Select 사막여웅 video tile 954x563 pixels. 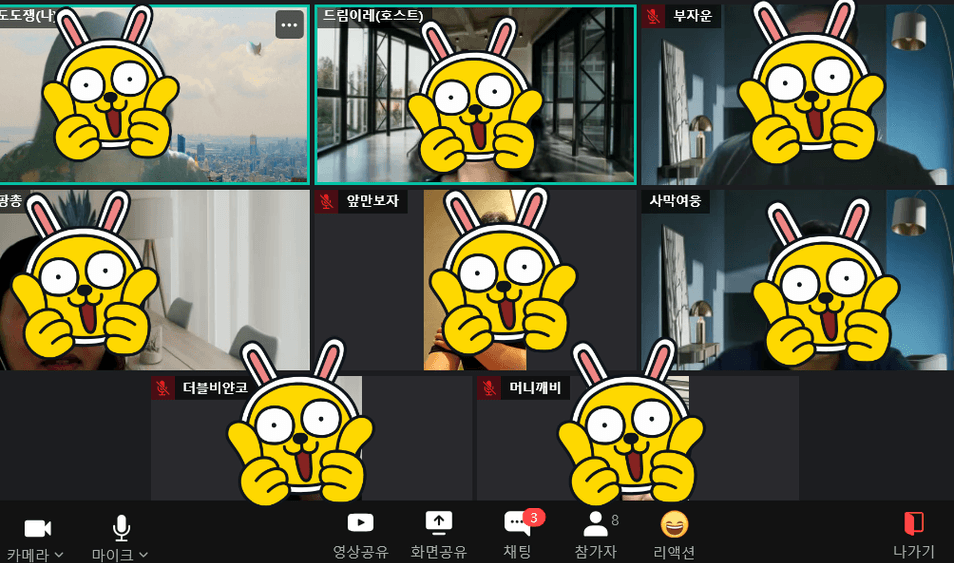pyautogui.click(x=797, y=280)
